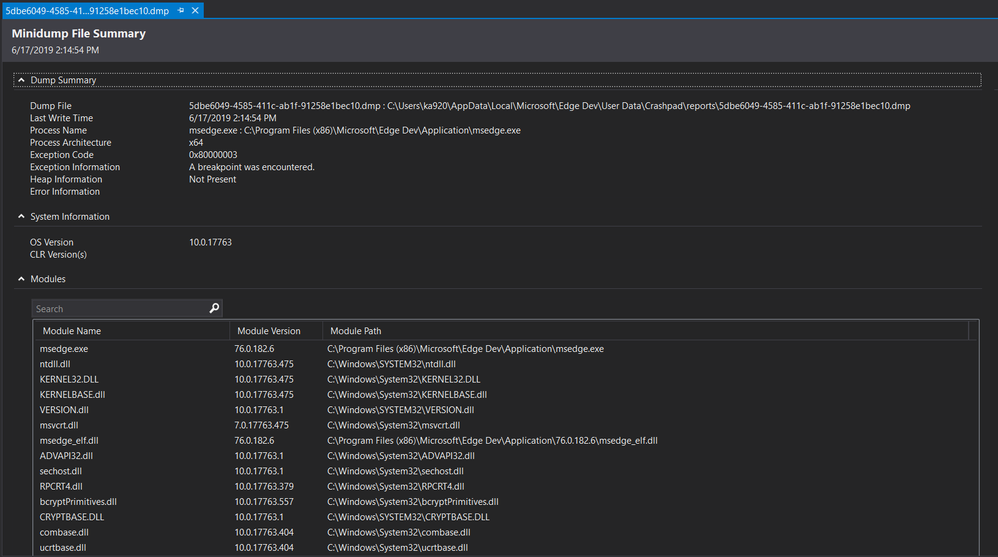Viewport: 998px width, 557px height.
Task: Click the 76.0.182.6 version of msedge.exe
Action: (x=254, y=349)
